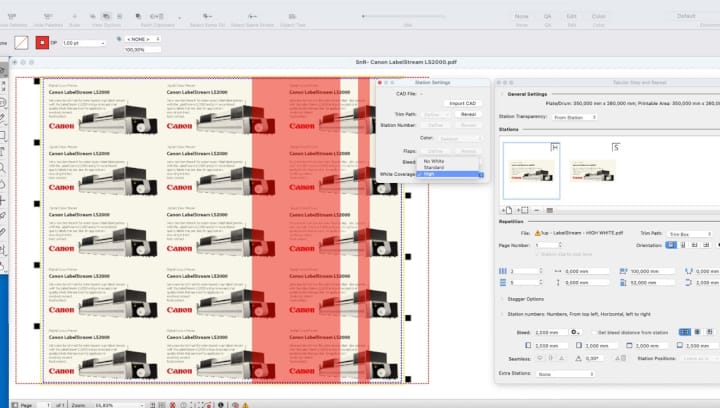720x408 pixels.
Task: Select the third bleed mode toggle
Action: point(709,332)
